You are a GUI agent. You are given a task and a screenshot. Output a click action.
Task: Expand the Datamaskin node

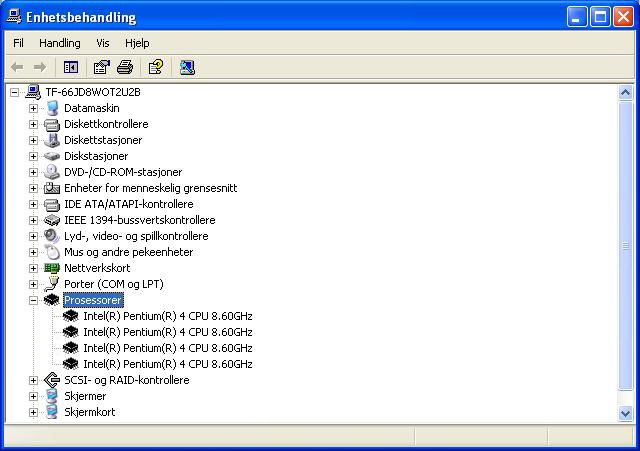33,109
